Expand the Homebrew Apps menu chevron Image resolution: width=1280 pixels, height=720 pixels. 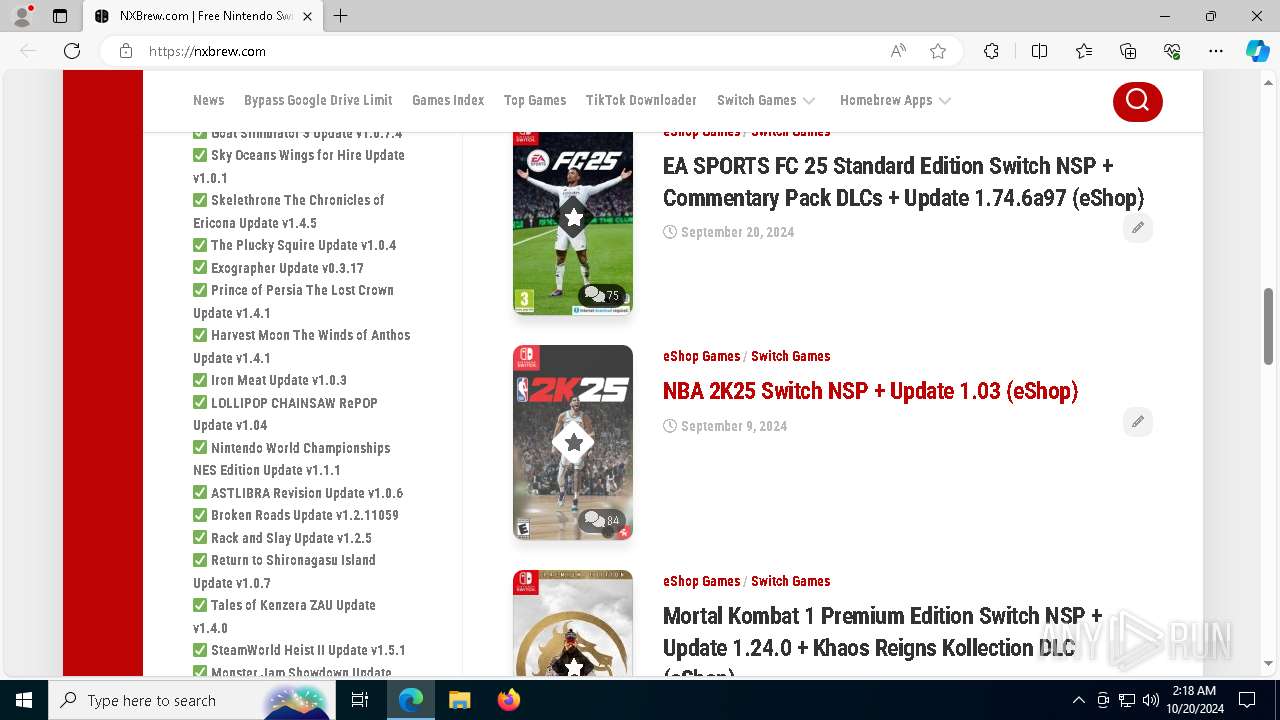tap(945, 101)
